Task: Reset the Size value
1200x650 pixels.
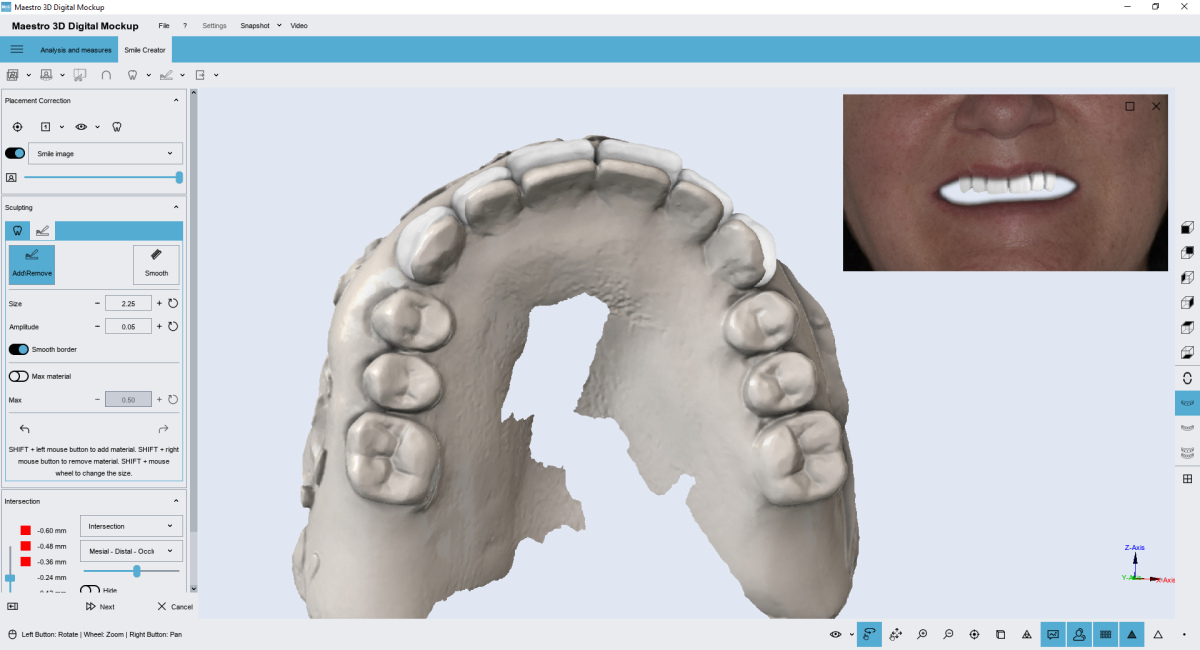Action: click(173, 303)
